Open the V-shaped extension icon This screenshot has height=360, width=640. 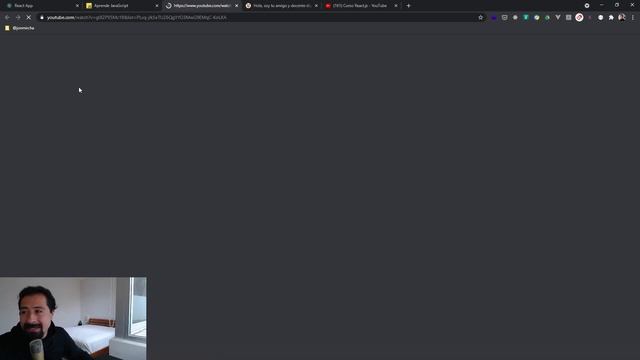(x=558, y=18)
